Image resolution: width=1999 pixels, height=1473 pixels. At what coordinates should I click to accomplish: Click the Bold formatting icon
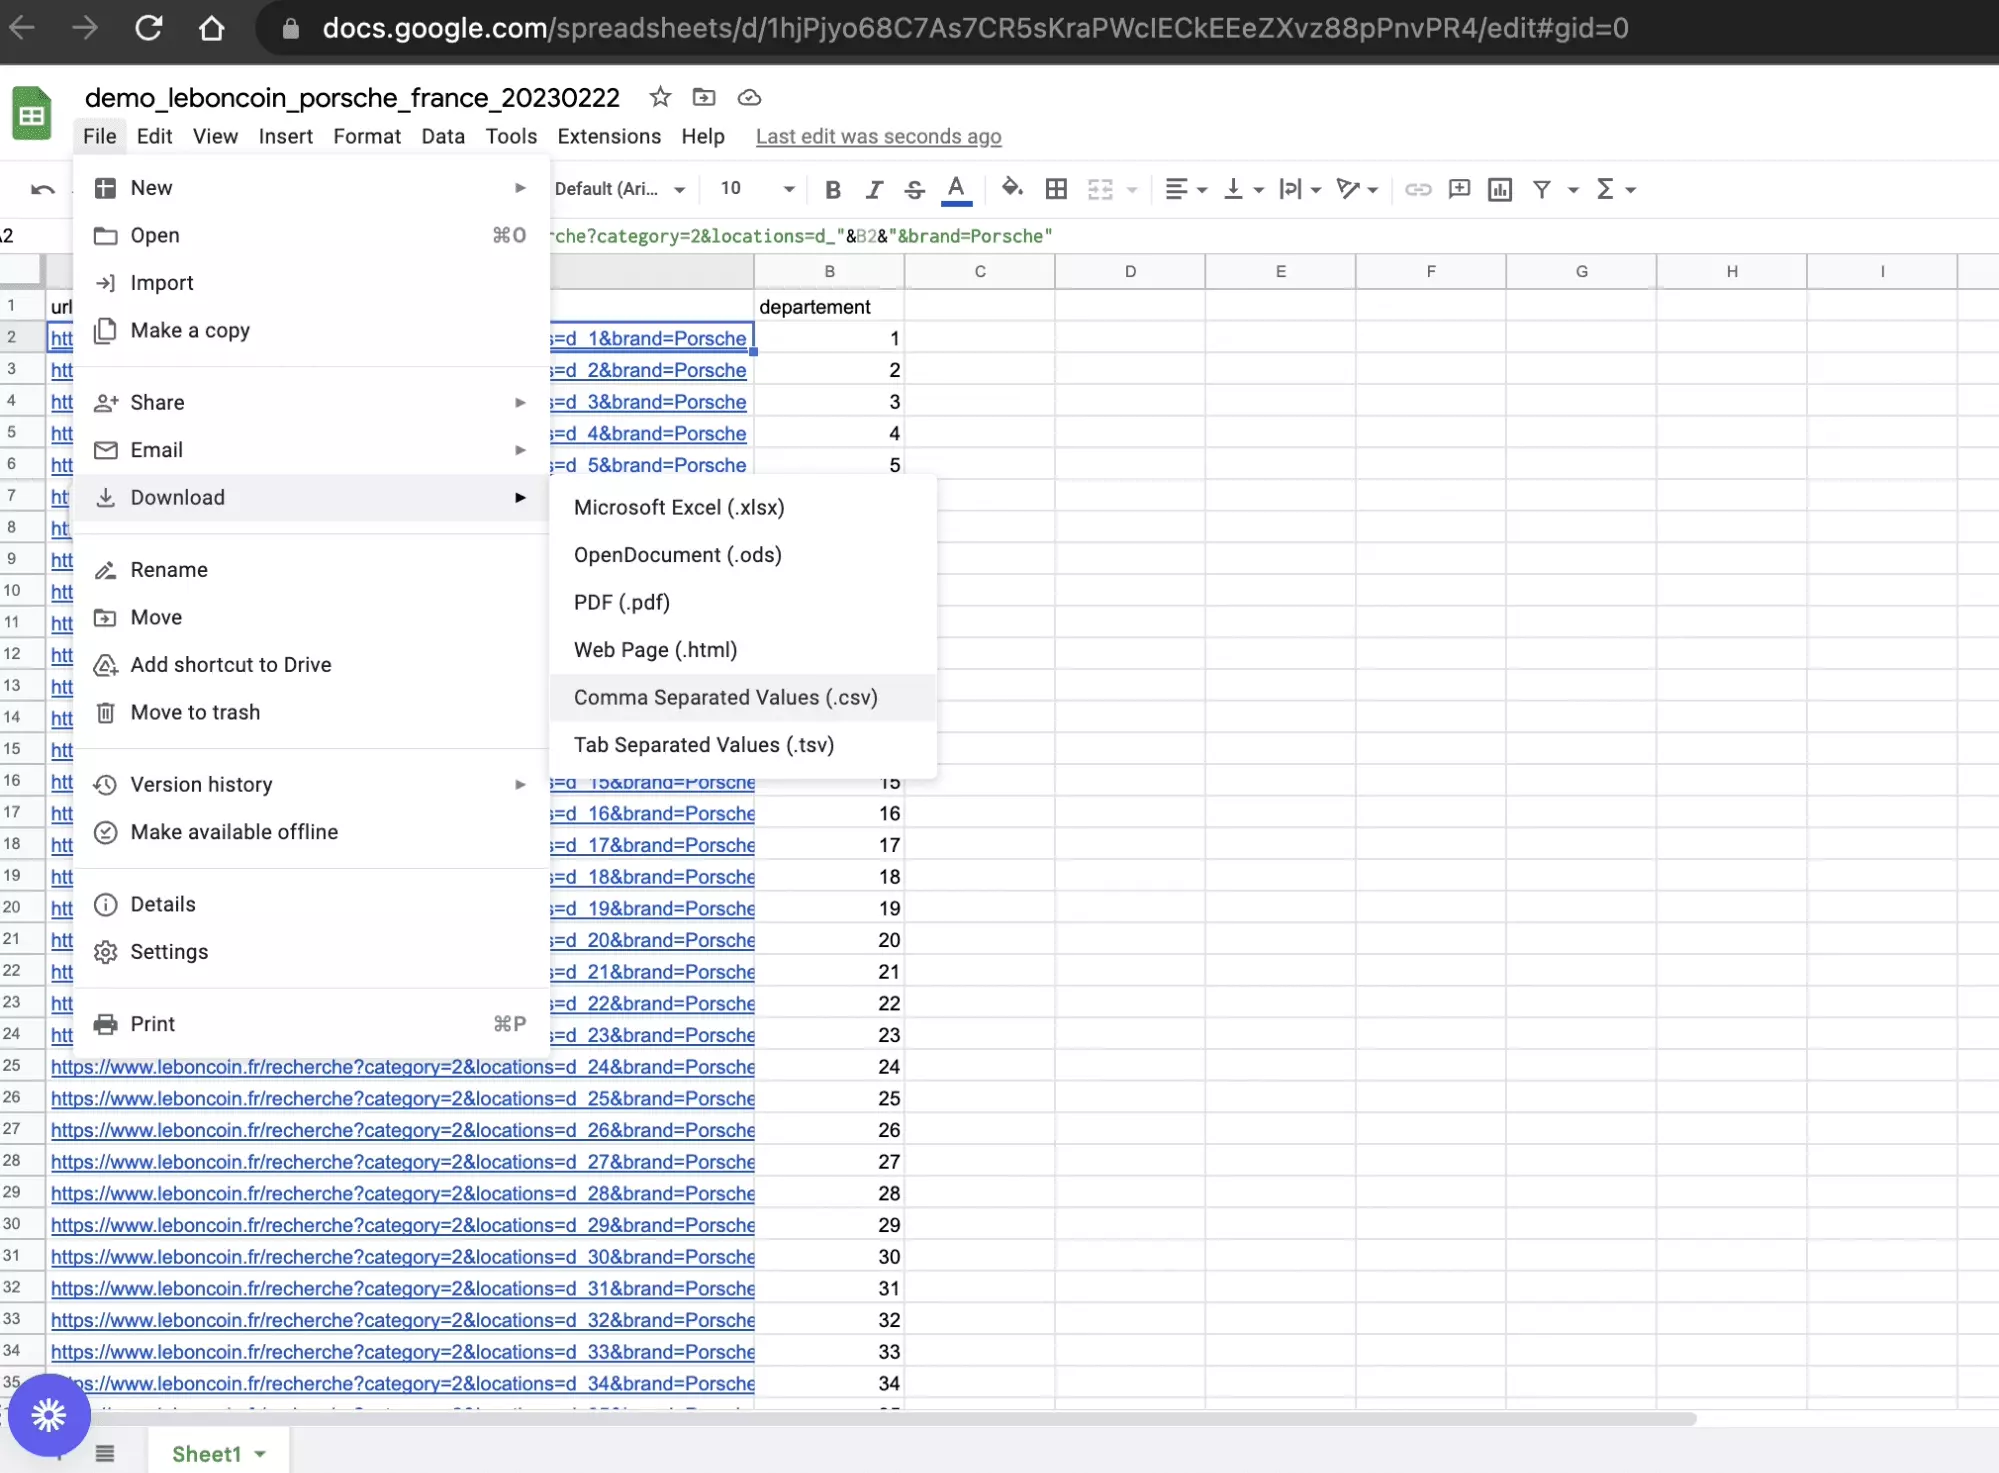tap(832, 189)
